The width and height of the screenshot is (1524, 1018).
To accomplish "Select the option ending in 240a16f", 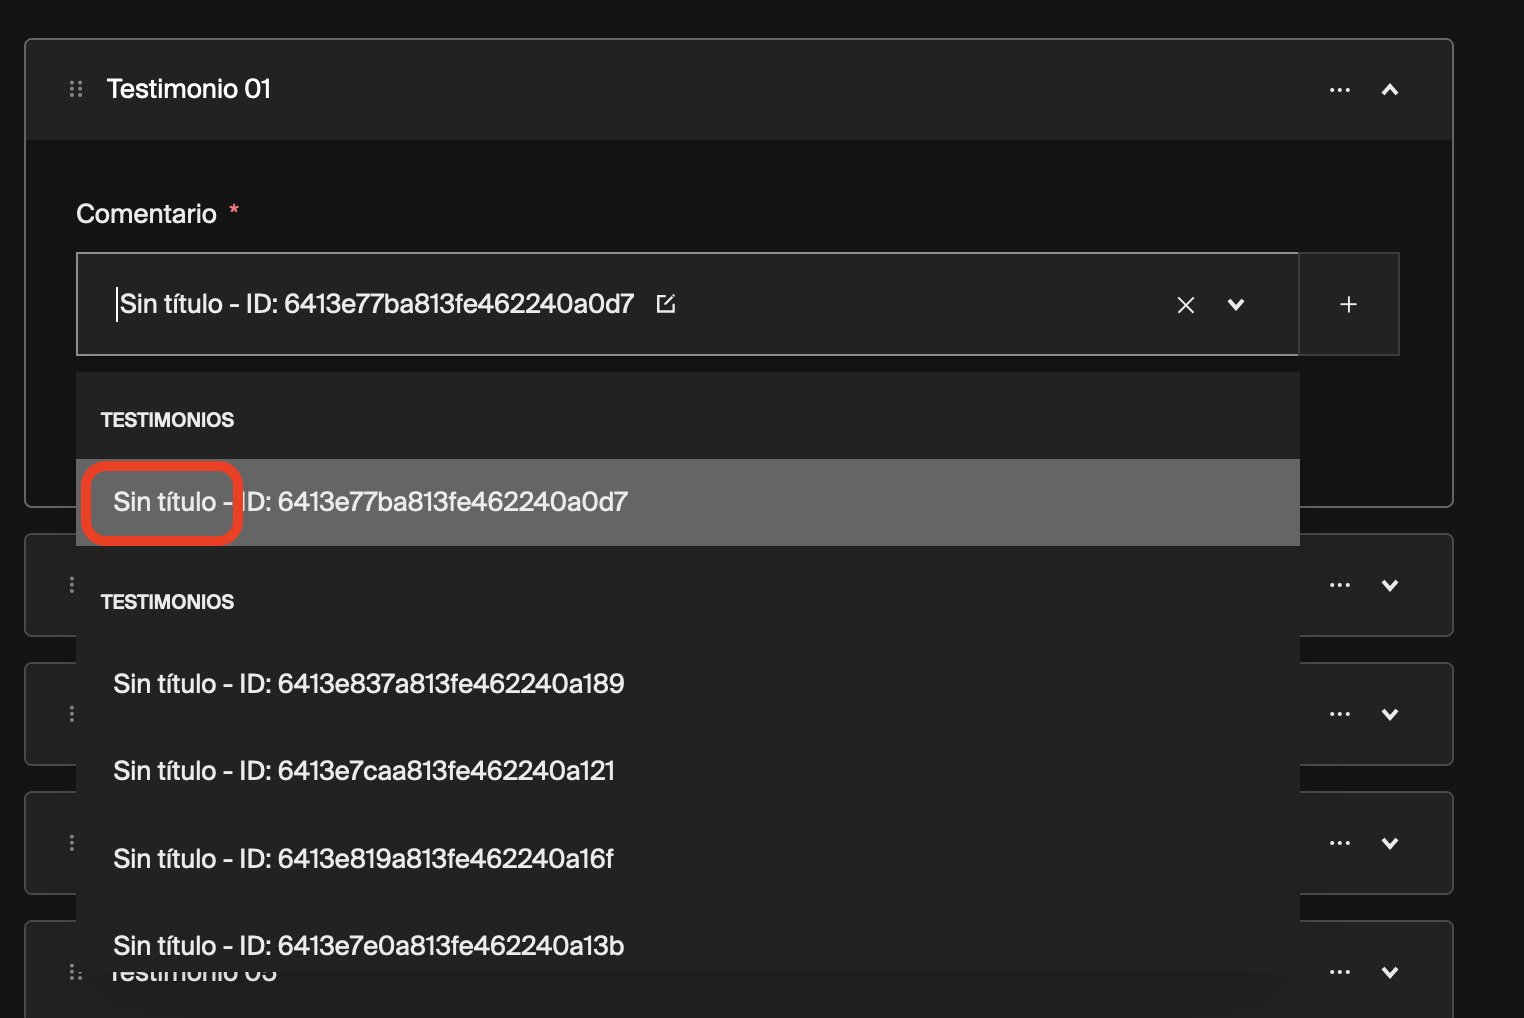I will click(x=363, y=858).
